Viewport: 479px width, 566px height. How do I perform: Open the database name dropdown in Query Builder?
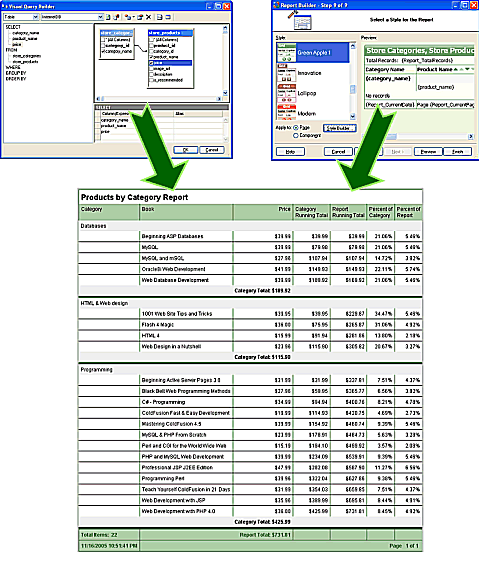100,17
